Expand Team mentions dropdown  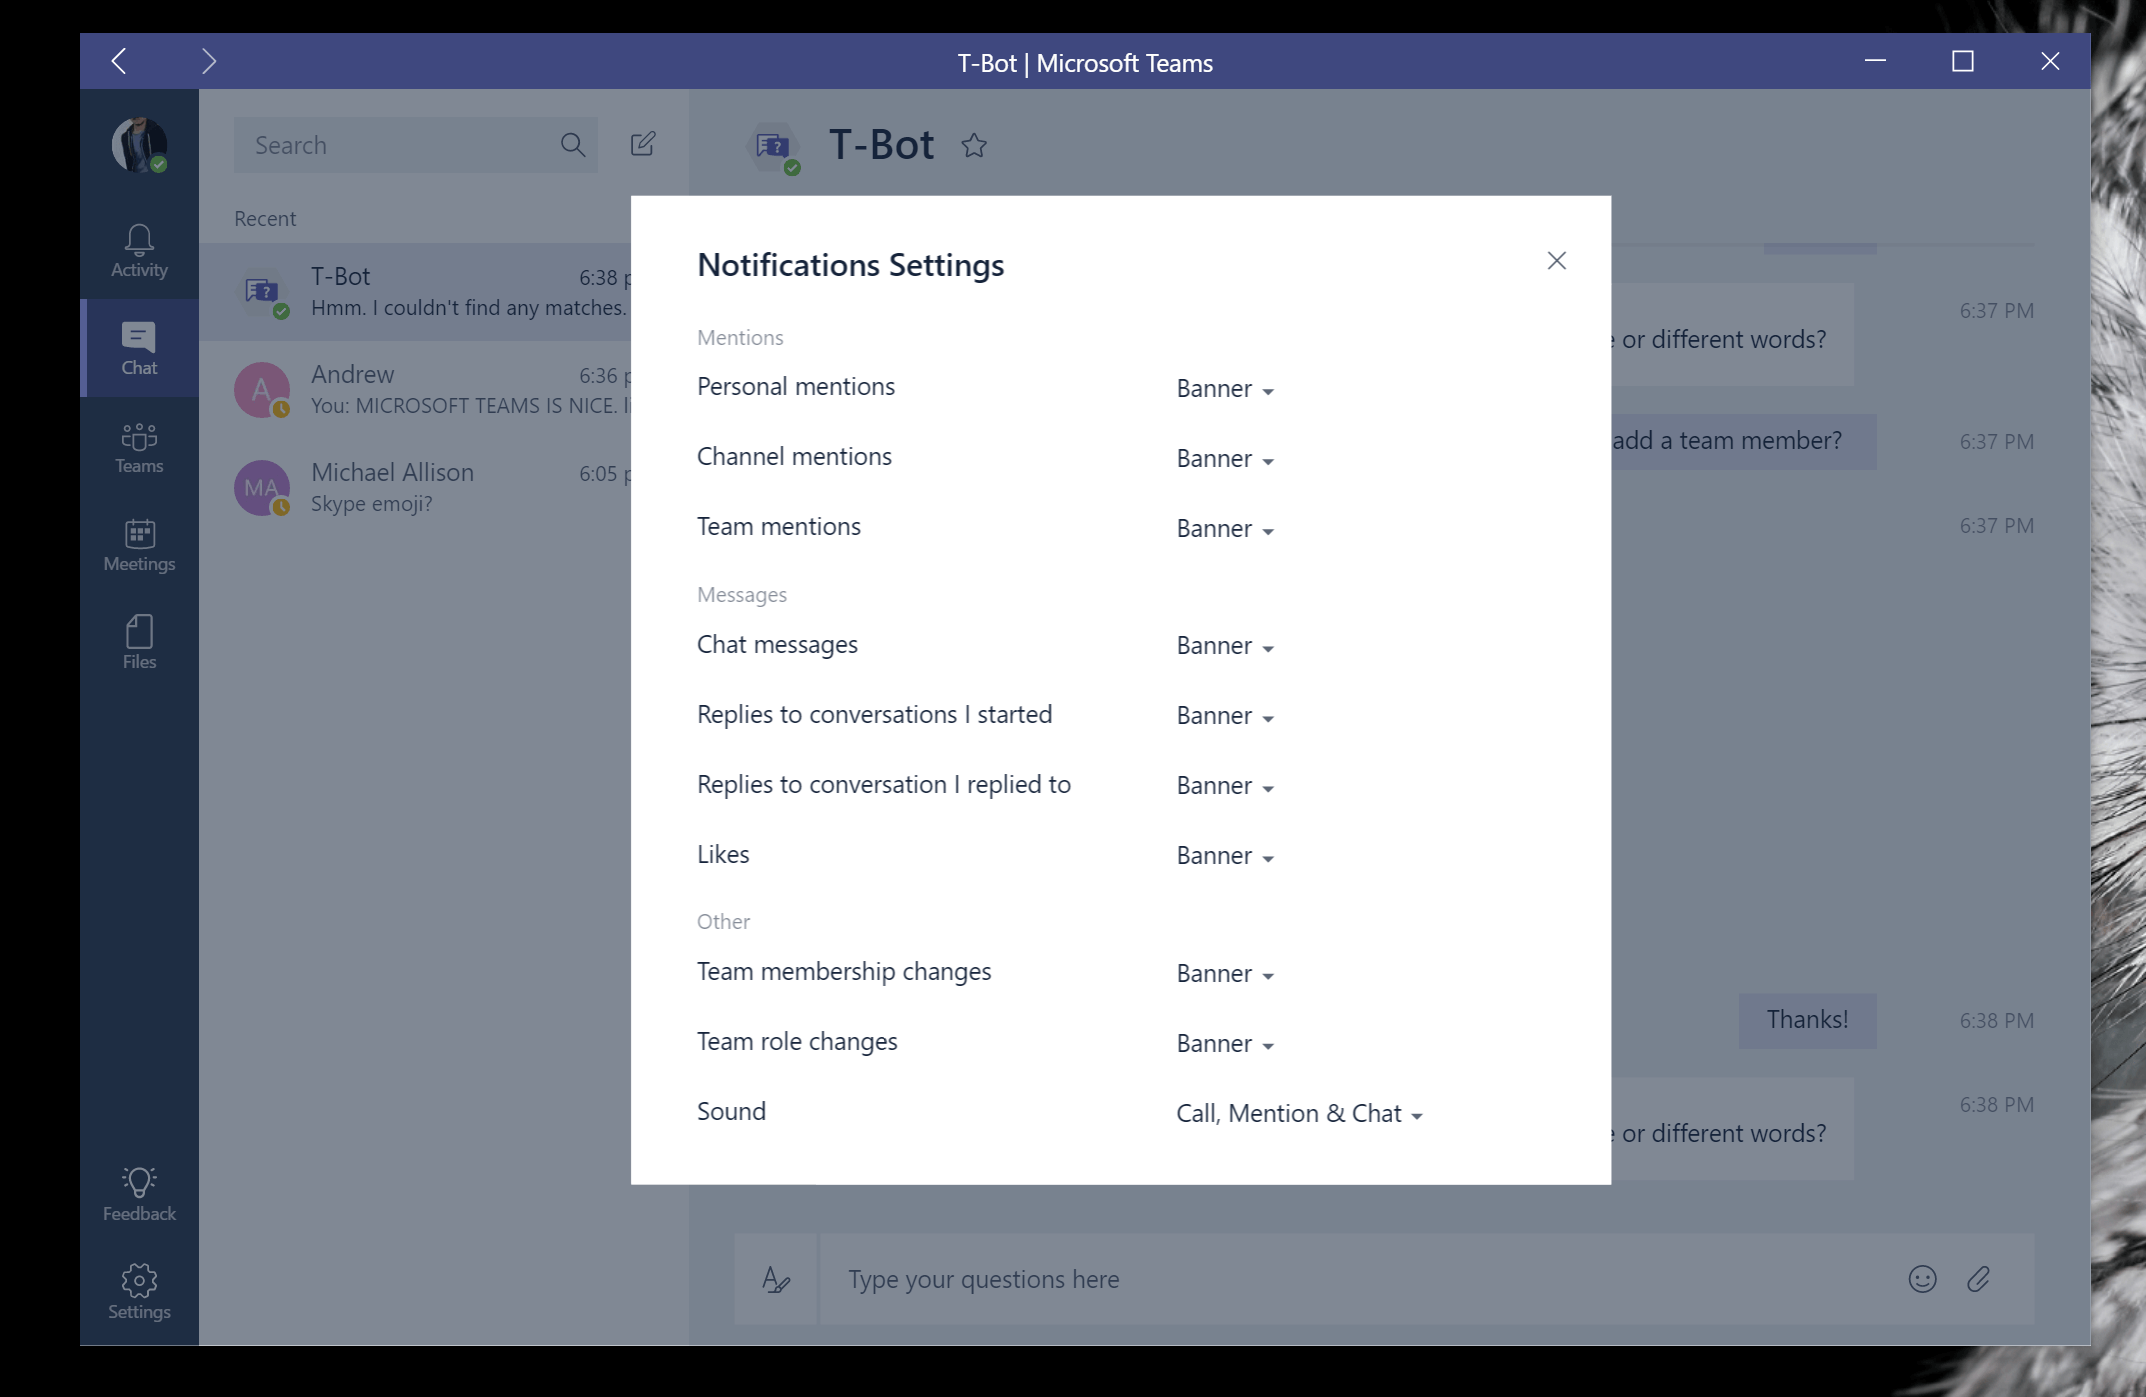click(x=1225, y=529)
